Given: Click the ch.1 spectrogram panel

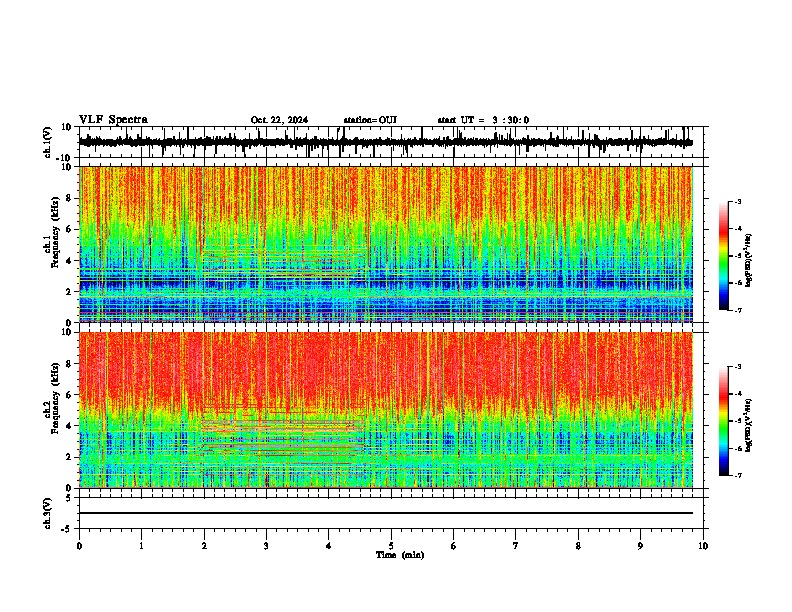Looking at the screenshot, I should [386, 244].
